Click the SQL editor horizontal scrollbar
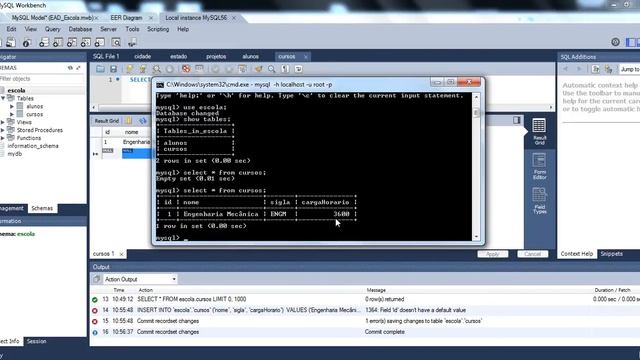Viewport: 640px width, 360px height. click(x=322, y=108)
